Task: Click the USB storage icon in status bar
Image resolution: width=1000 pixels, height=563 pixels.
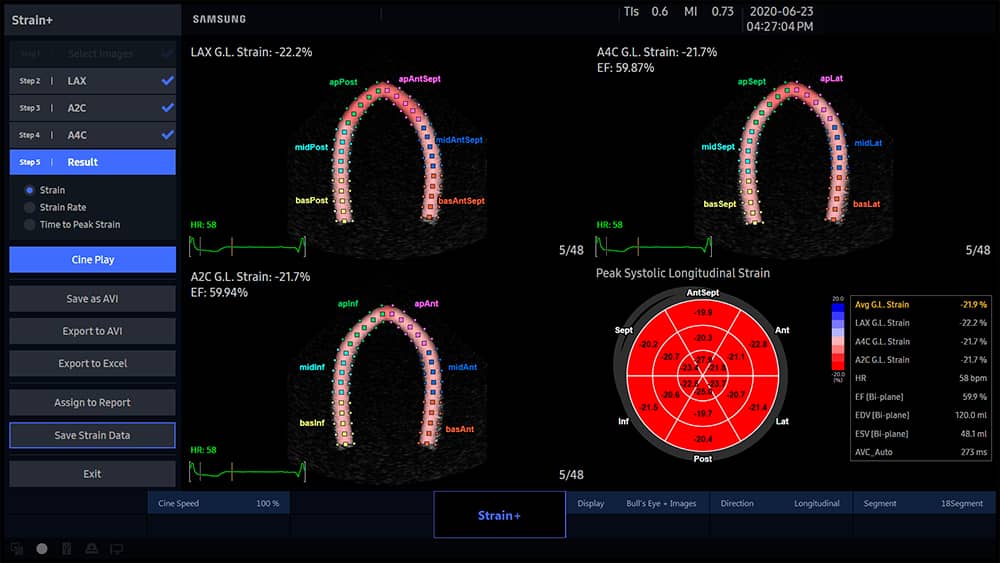Action: pos(67,548)
